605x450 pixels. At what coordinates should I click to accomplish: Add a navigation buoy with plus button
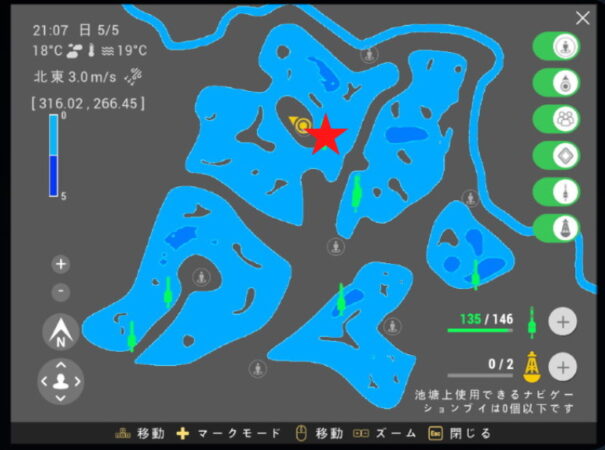point(563,366)
